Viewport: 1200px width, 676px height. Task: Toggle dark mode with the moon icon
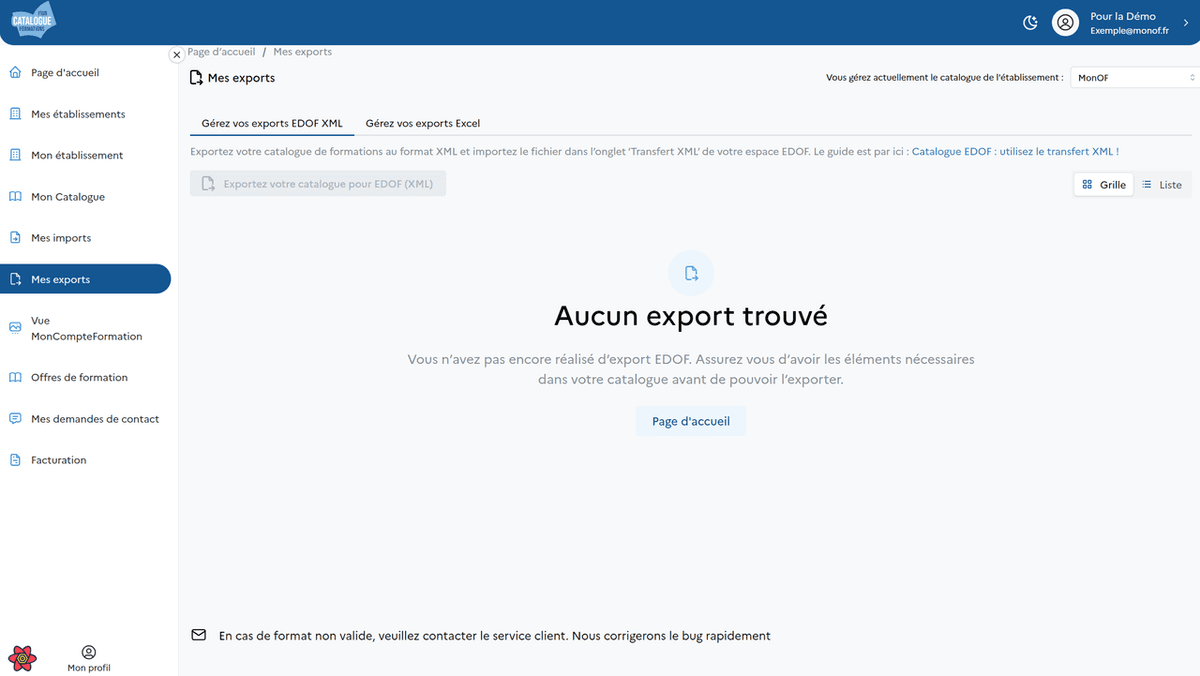[x=1030, y=22]
